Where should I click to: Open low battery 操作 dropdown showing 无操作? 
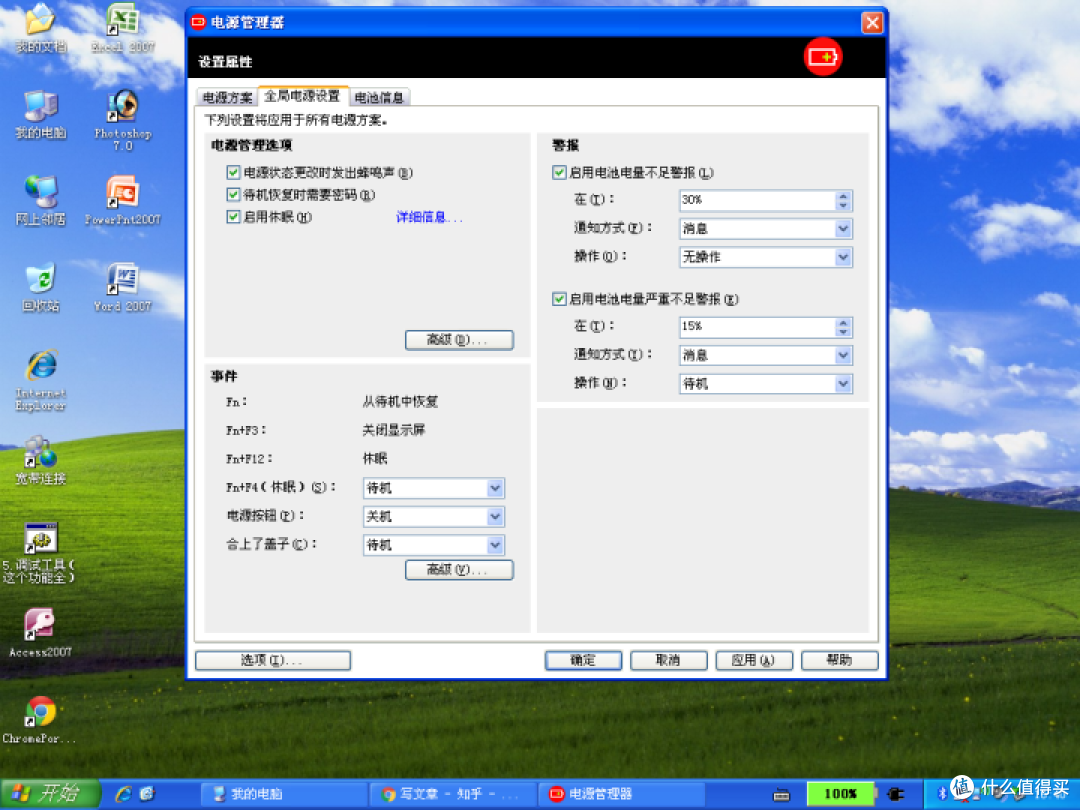[x=765, y=257]
